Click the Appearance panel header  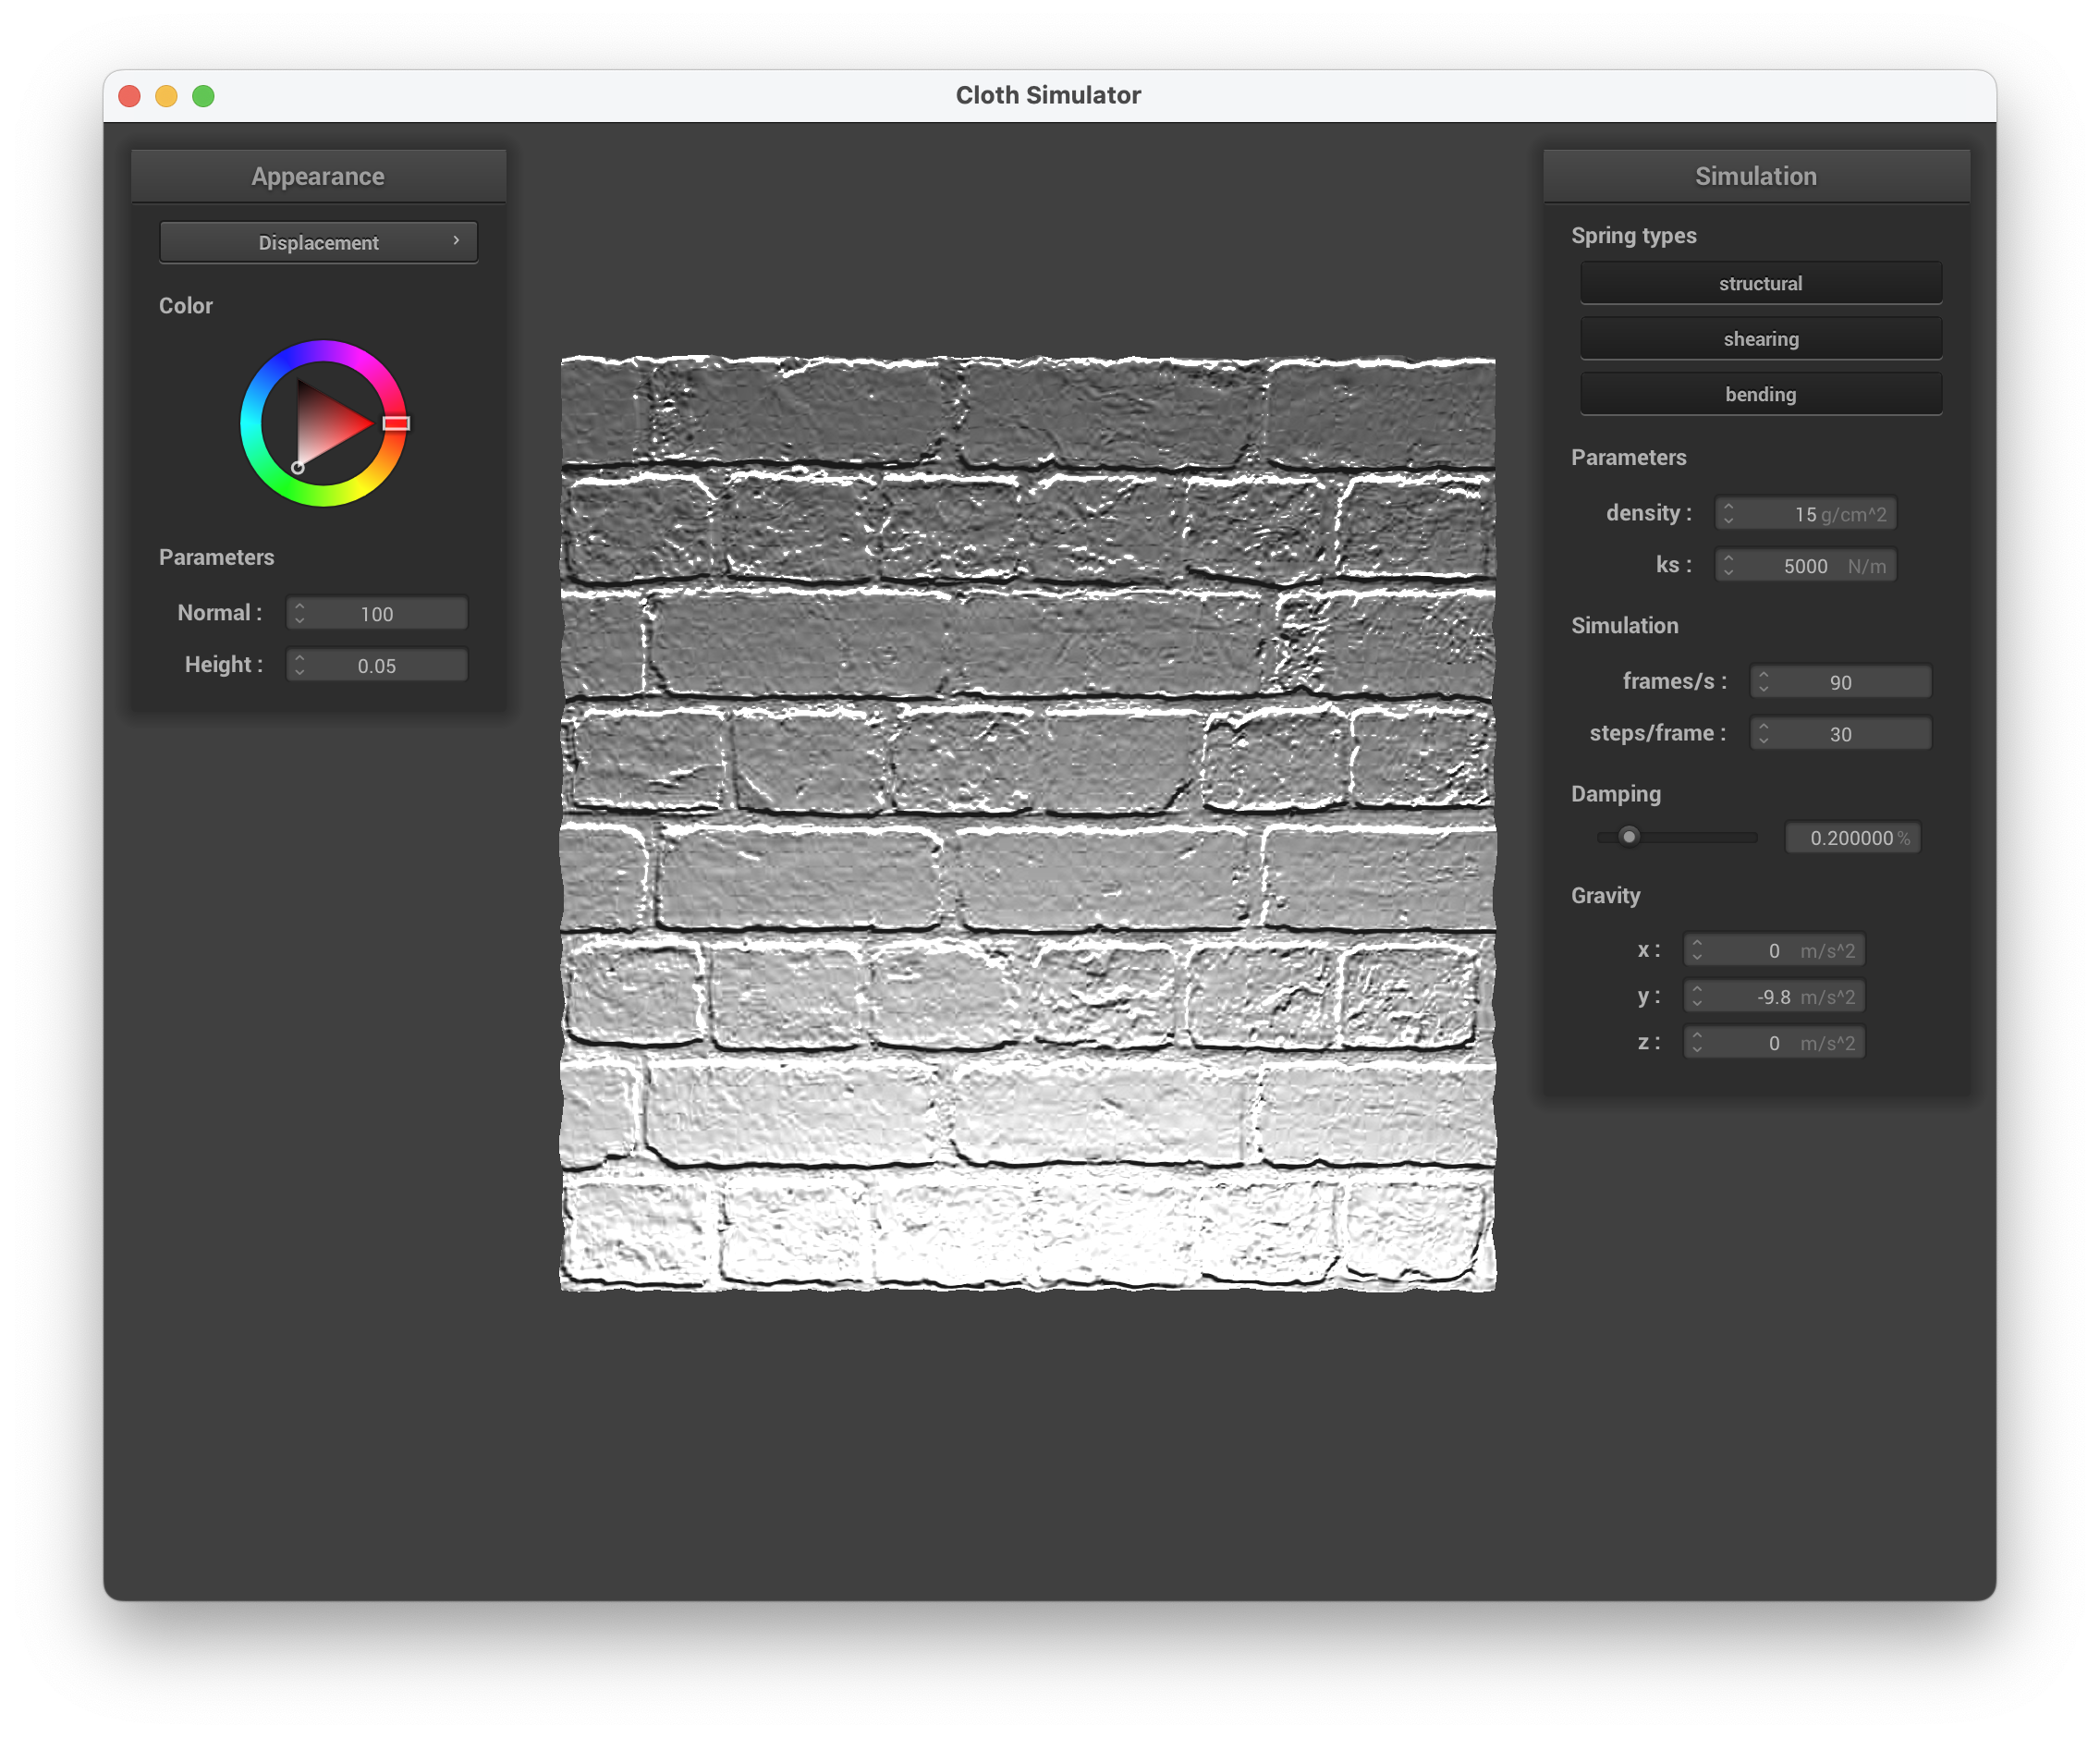coord(318,176)
